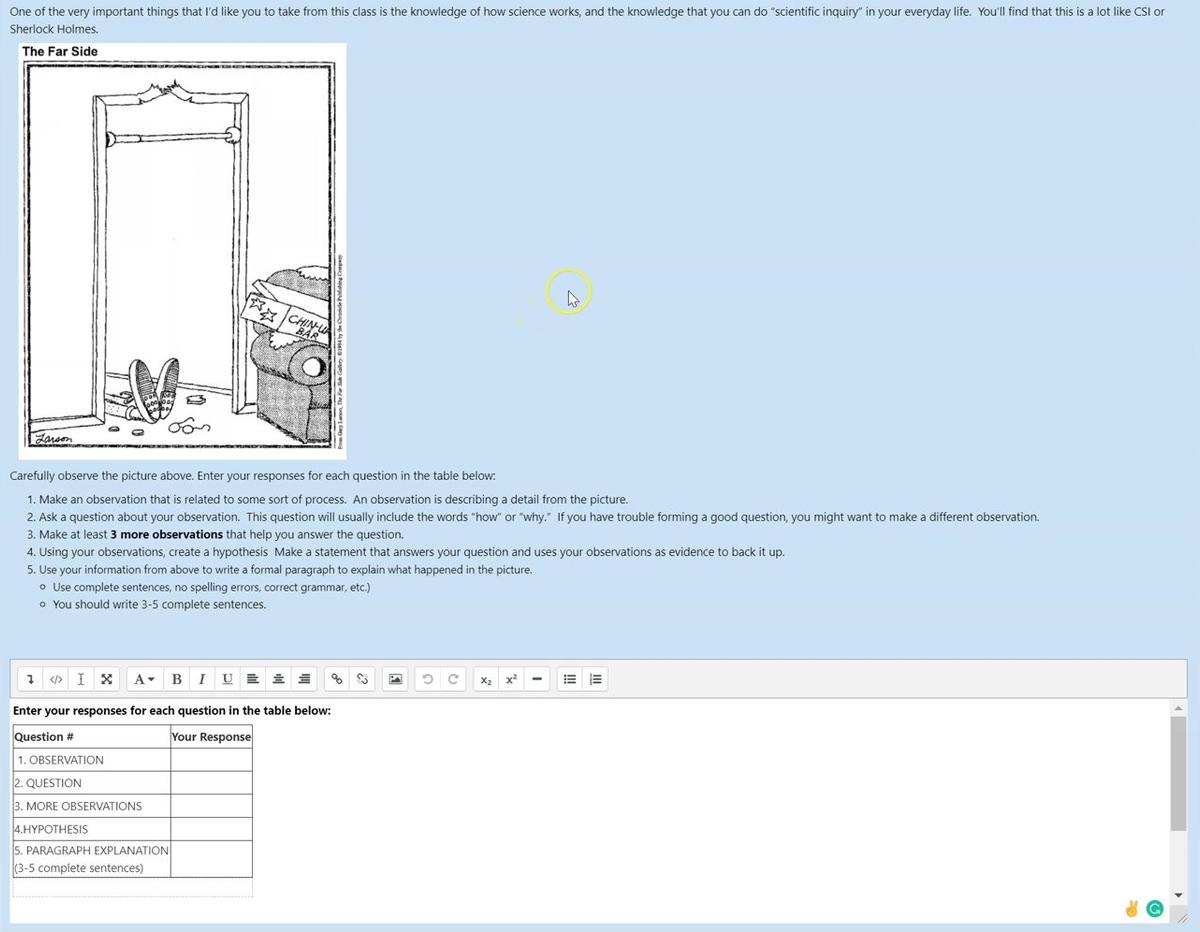Toggle underline text formatting
The image size is (1200, 932).
(227, 679)
